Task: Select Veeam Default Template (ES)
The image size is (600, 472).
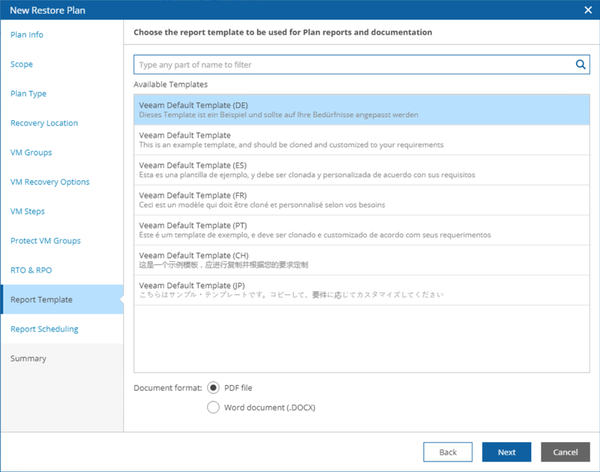Action: pyautogui.click(x=355, y=170)
